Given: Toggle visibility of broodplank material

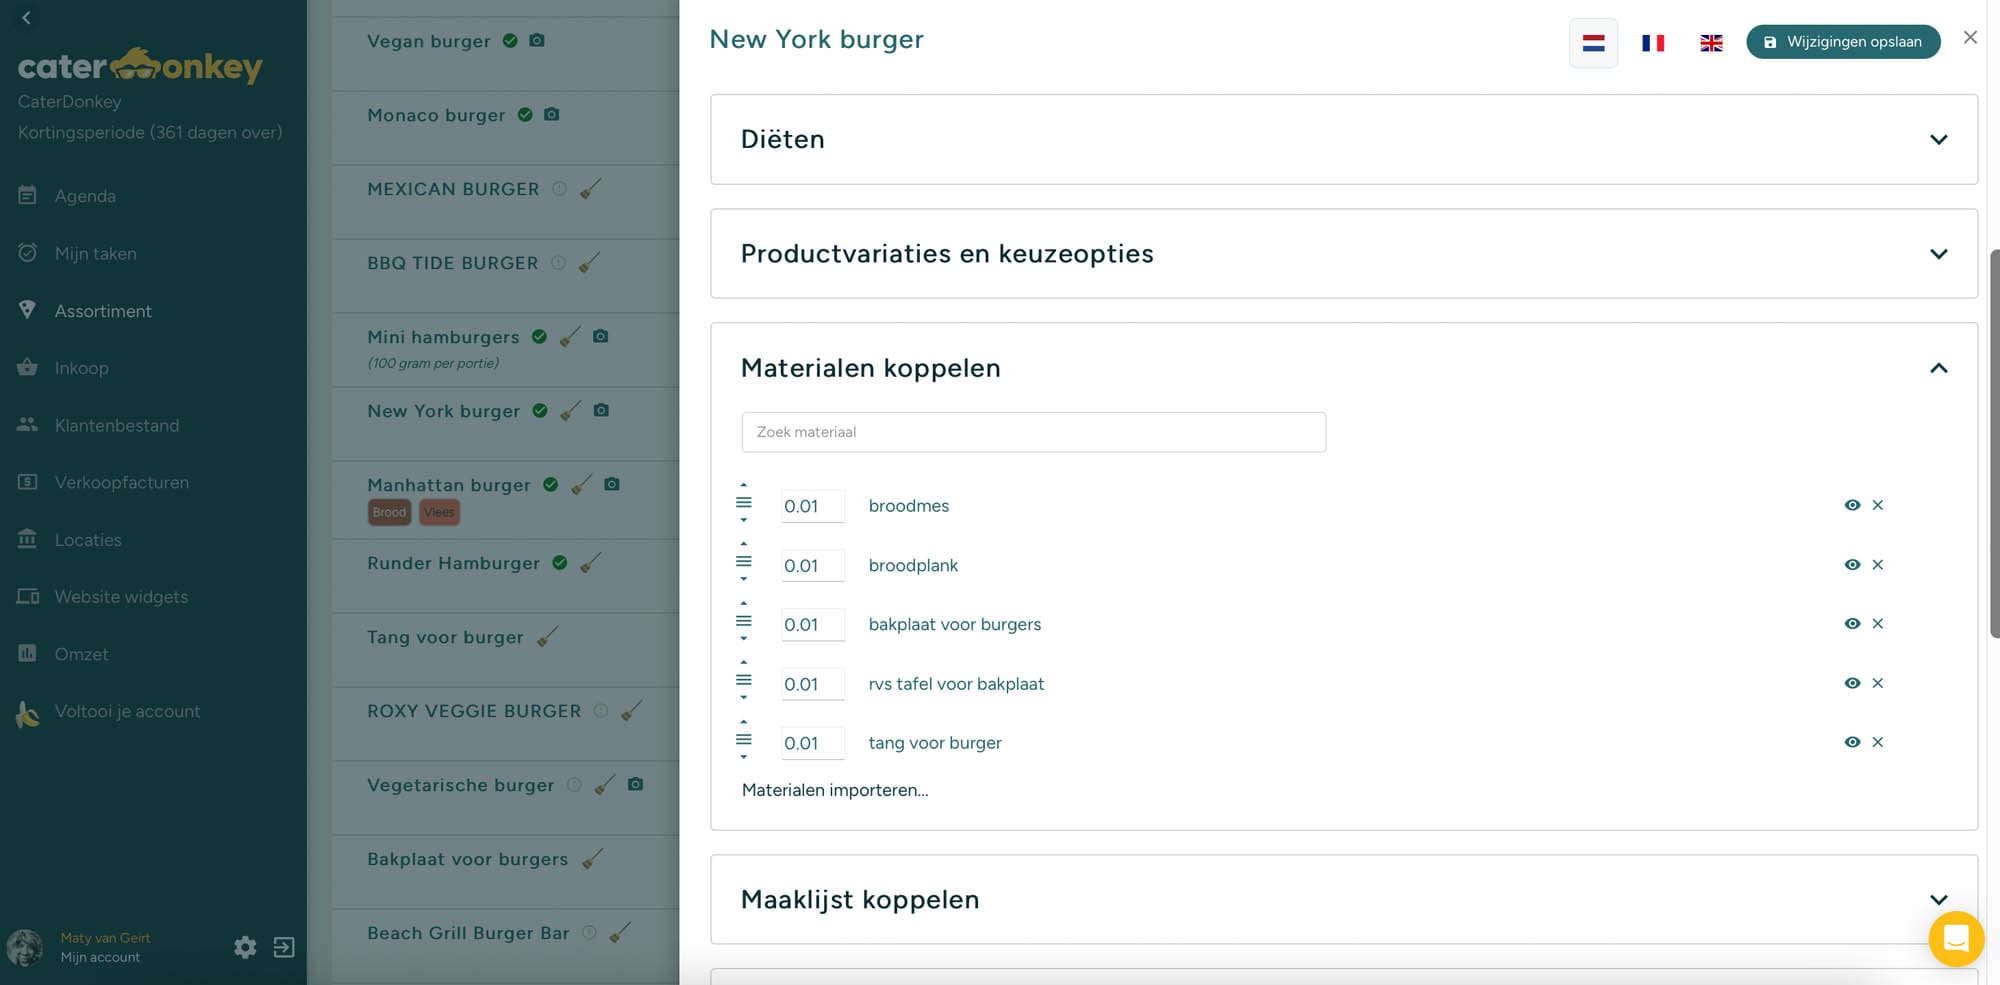Looking at the screenshot, I should (x=1852, y=565).
